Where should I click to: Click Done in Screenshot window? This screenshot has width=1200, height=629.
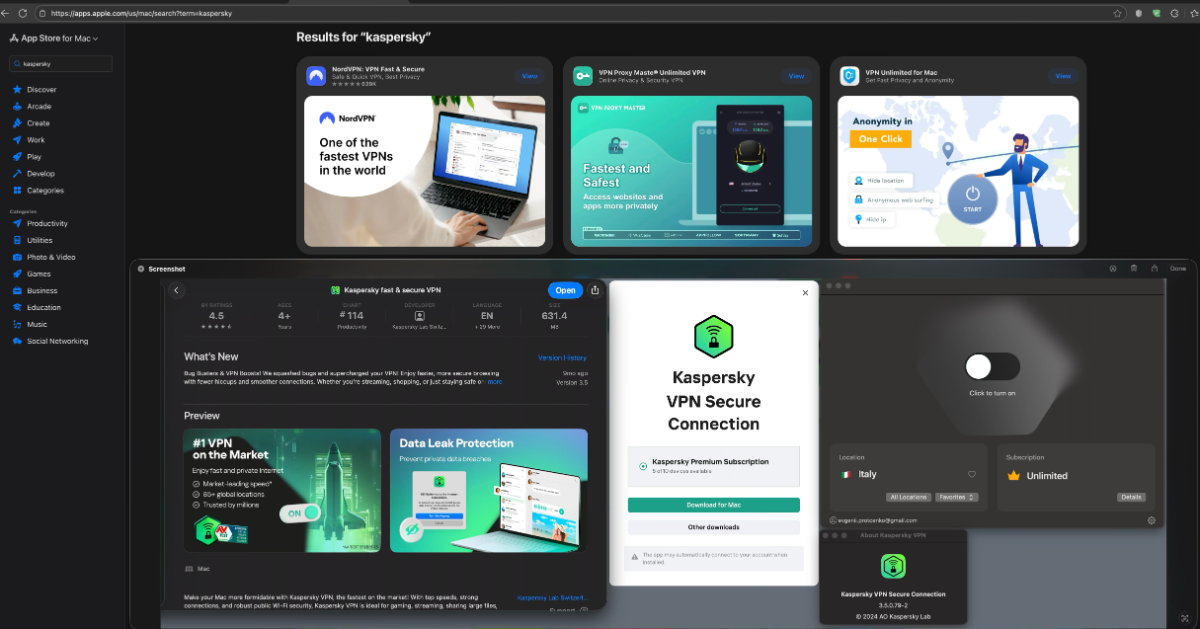[x=1178, y=268]
